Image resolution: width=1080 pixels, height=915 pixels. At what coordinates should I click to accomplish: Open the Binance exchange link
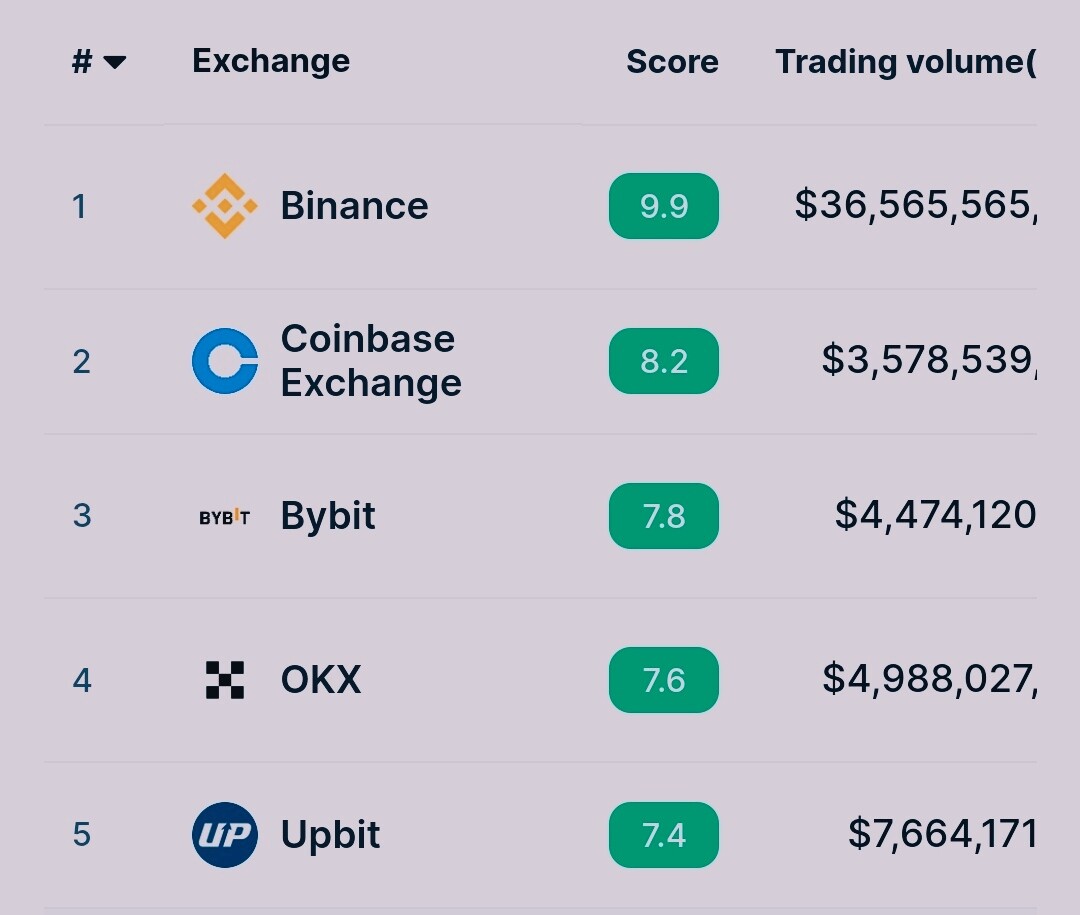[354, 205]
